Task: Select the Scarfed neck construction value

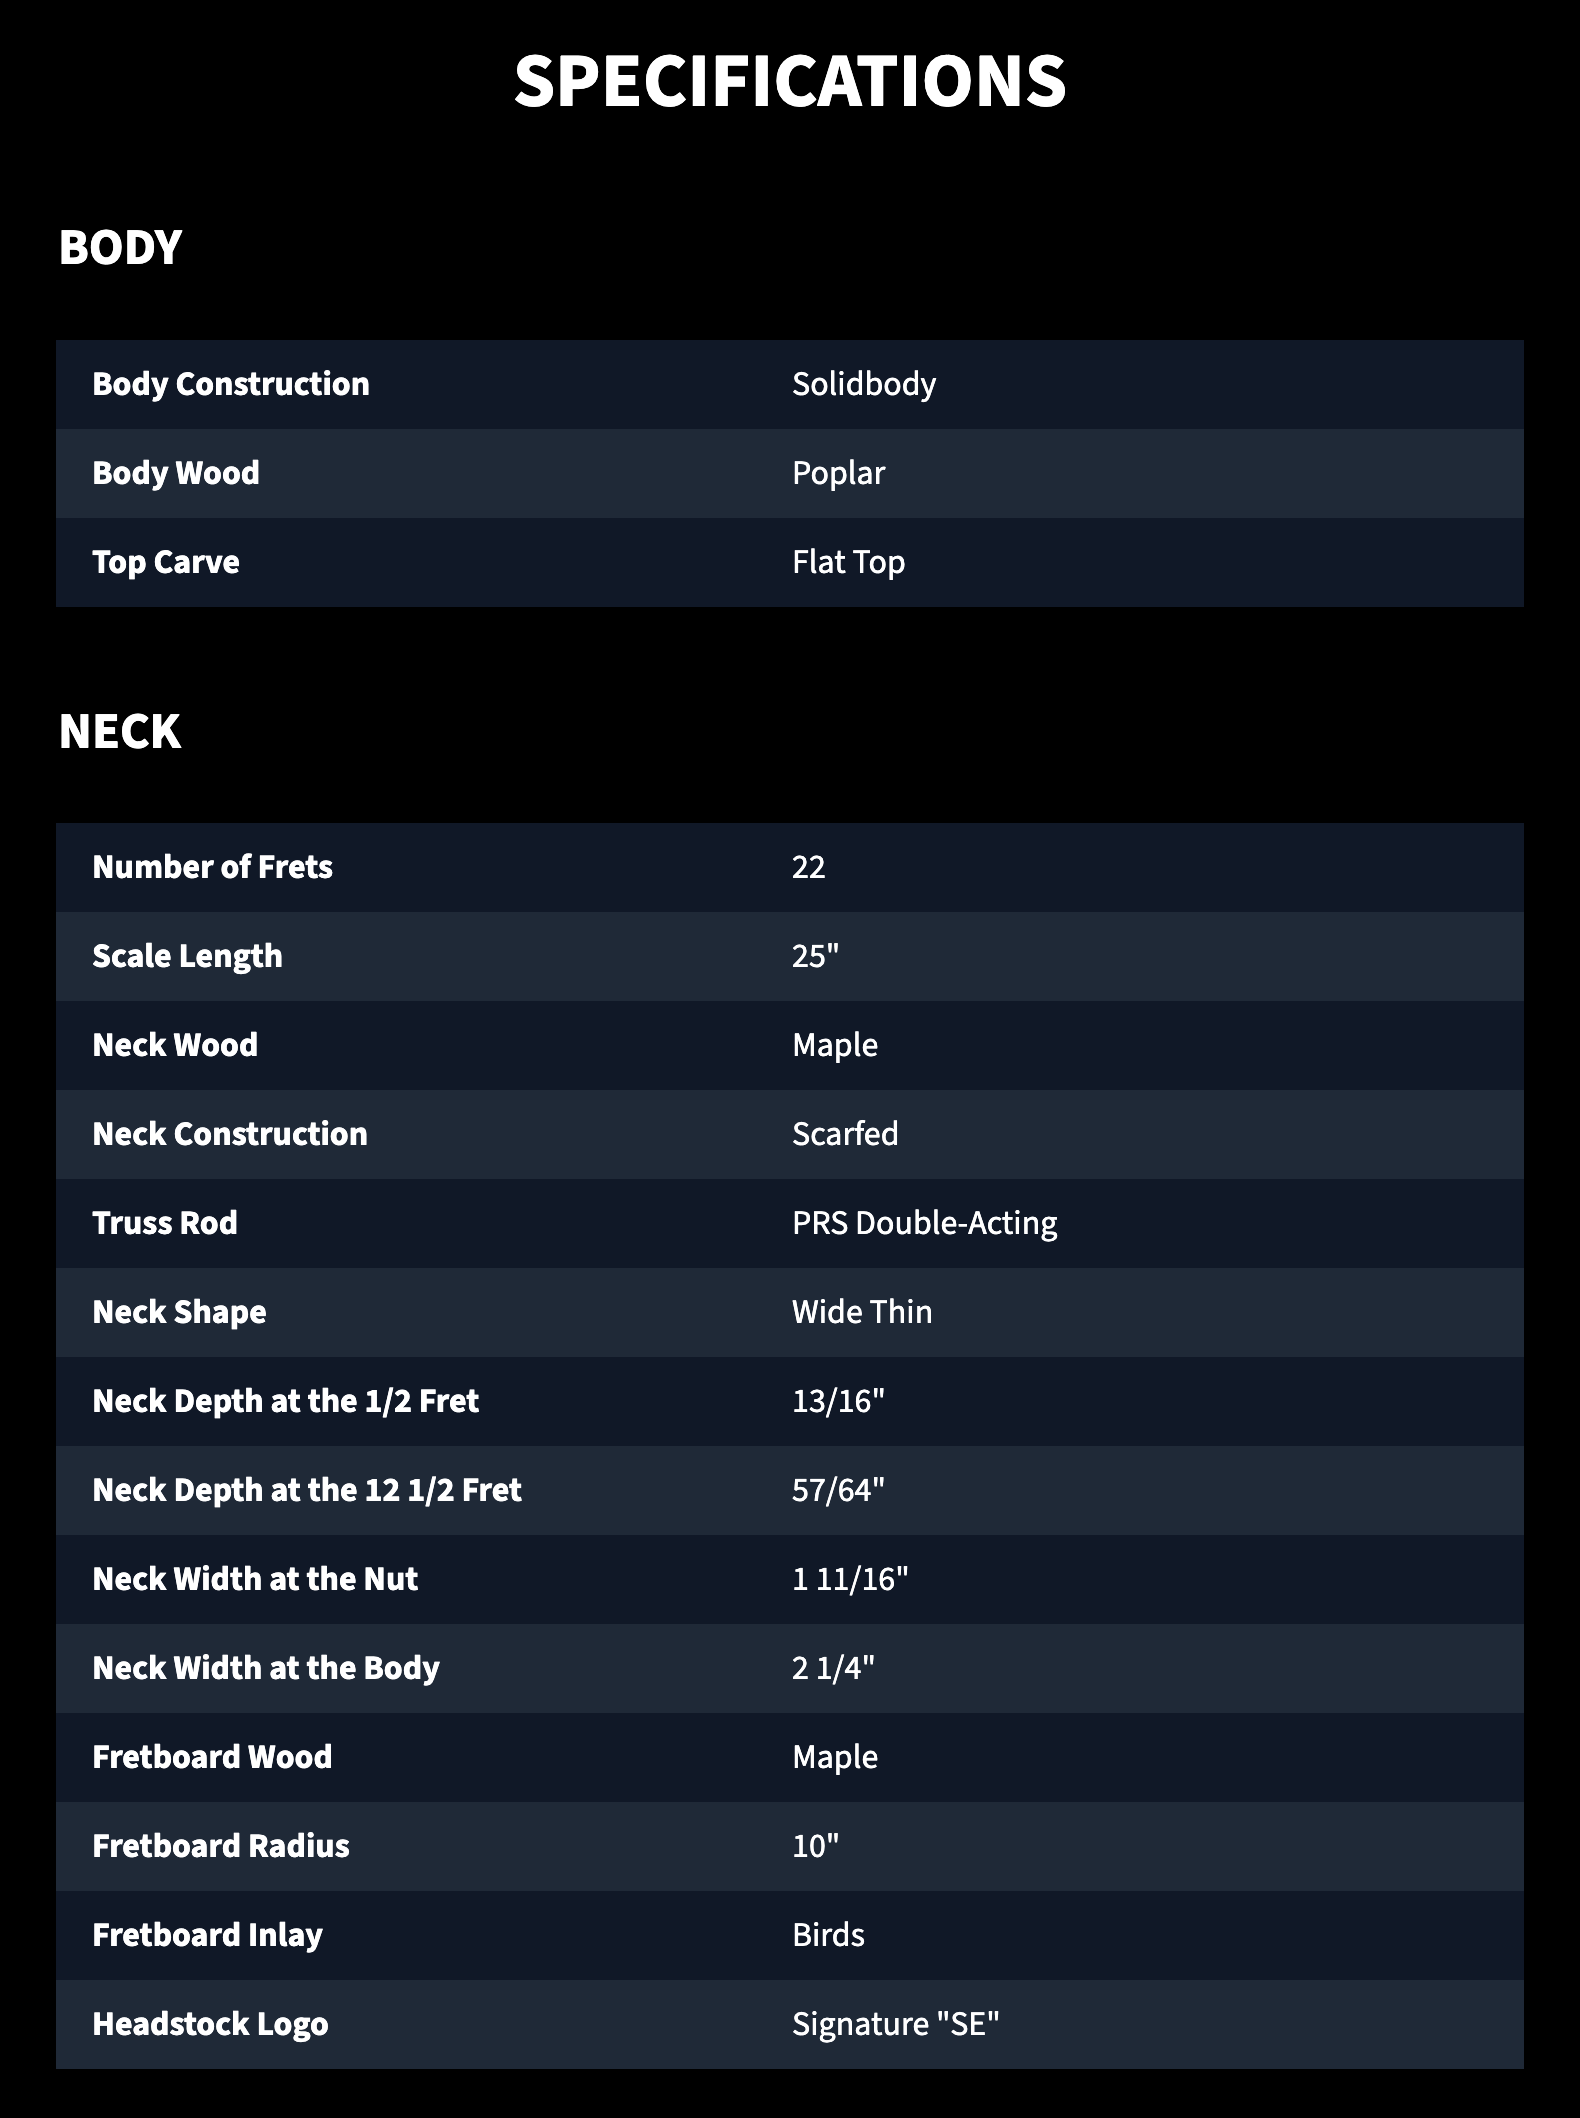Action: [845, 1134]
